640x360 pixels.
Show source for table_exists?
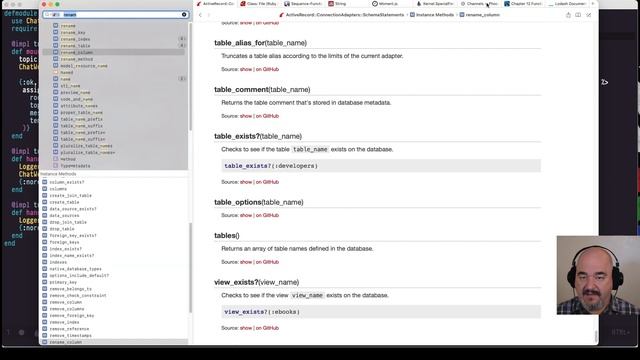[x=246, y=182]
